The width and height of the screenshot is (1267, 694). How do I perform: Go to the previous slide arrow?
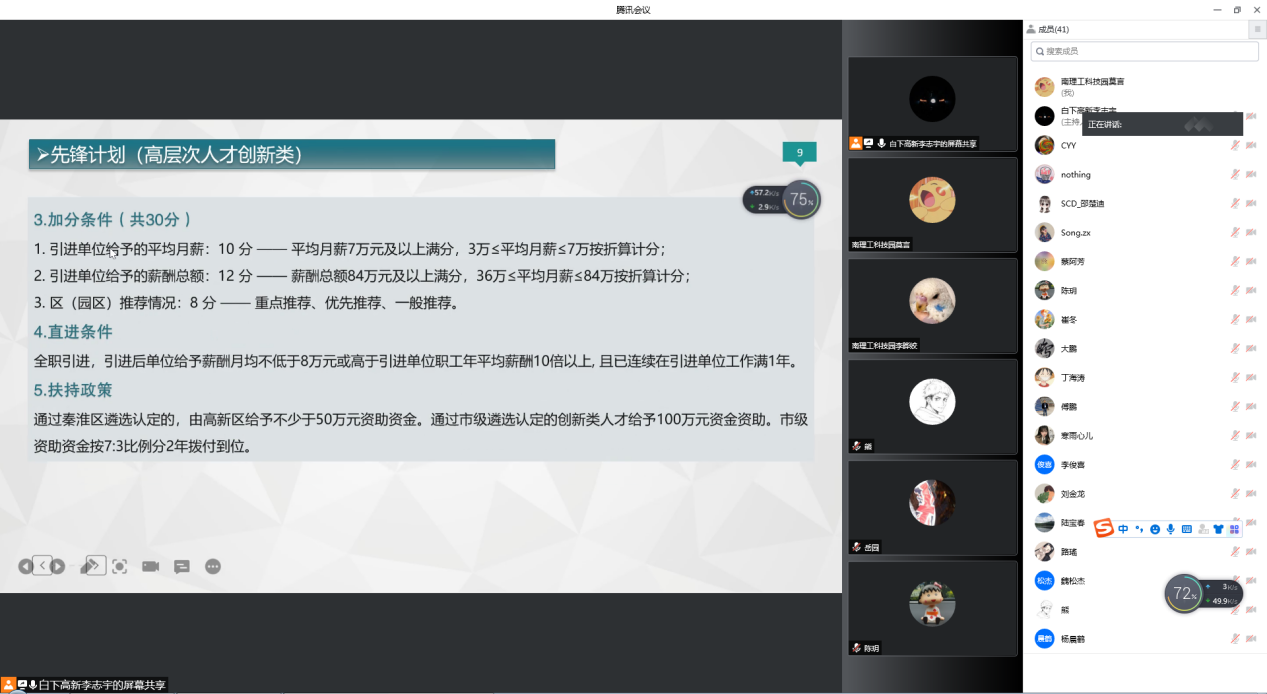coord(26,566)
